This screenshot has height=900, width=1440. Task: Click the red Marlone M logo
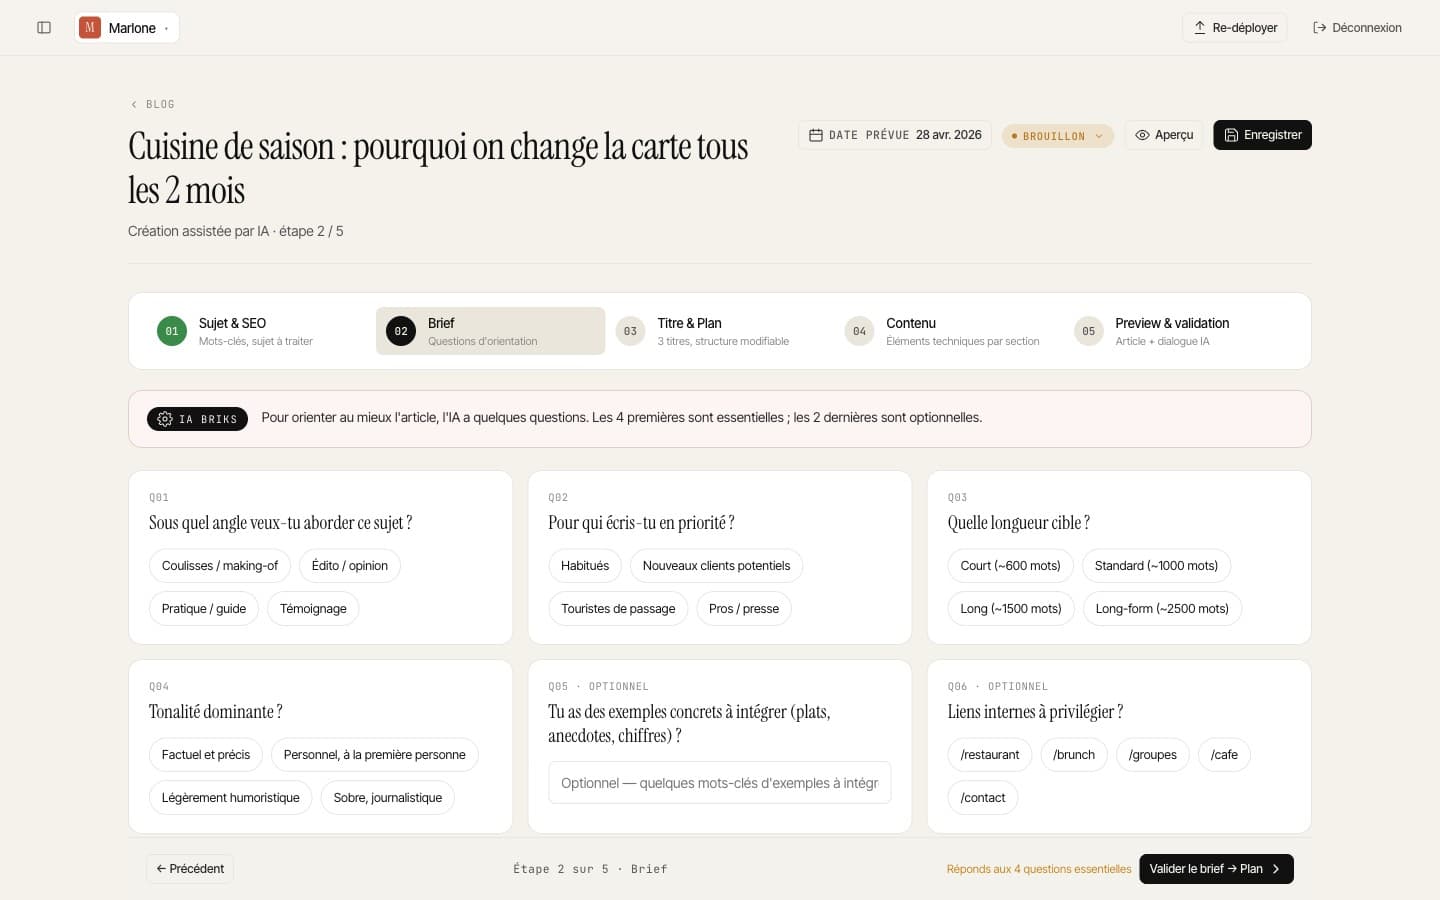click(x=90, y=28)
